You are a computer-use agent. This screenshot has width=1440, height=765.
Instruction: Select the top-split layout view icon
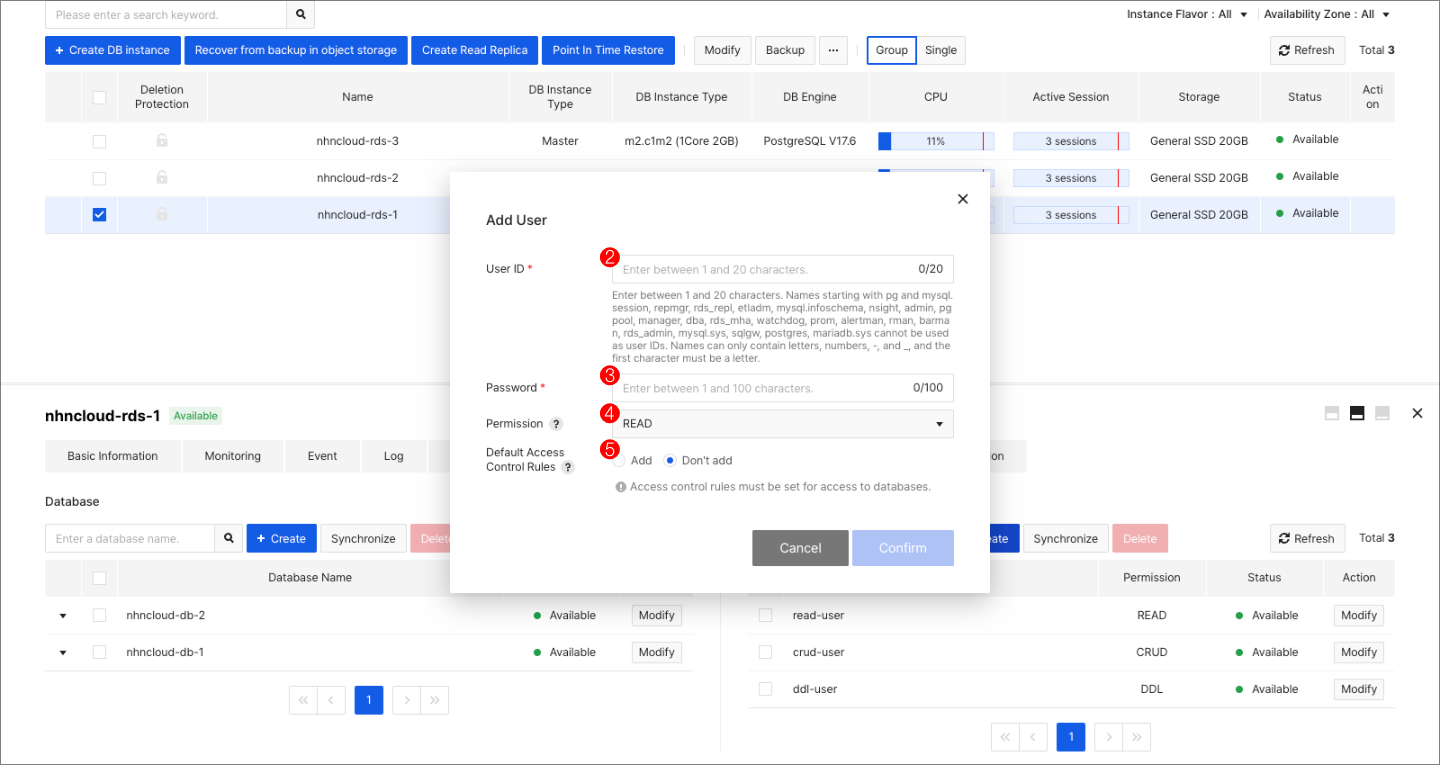(x=1331, y=412)
